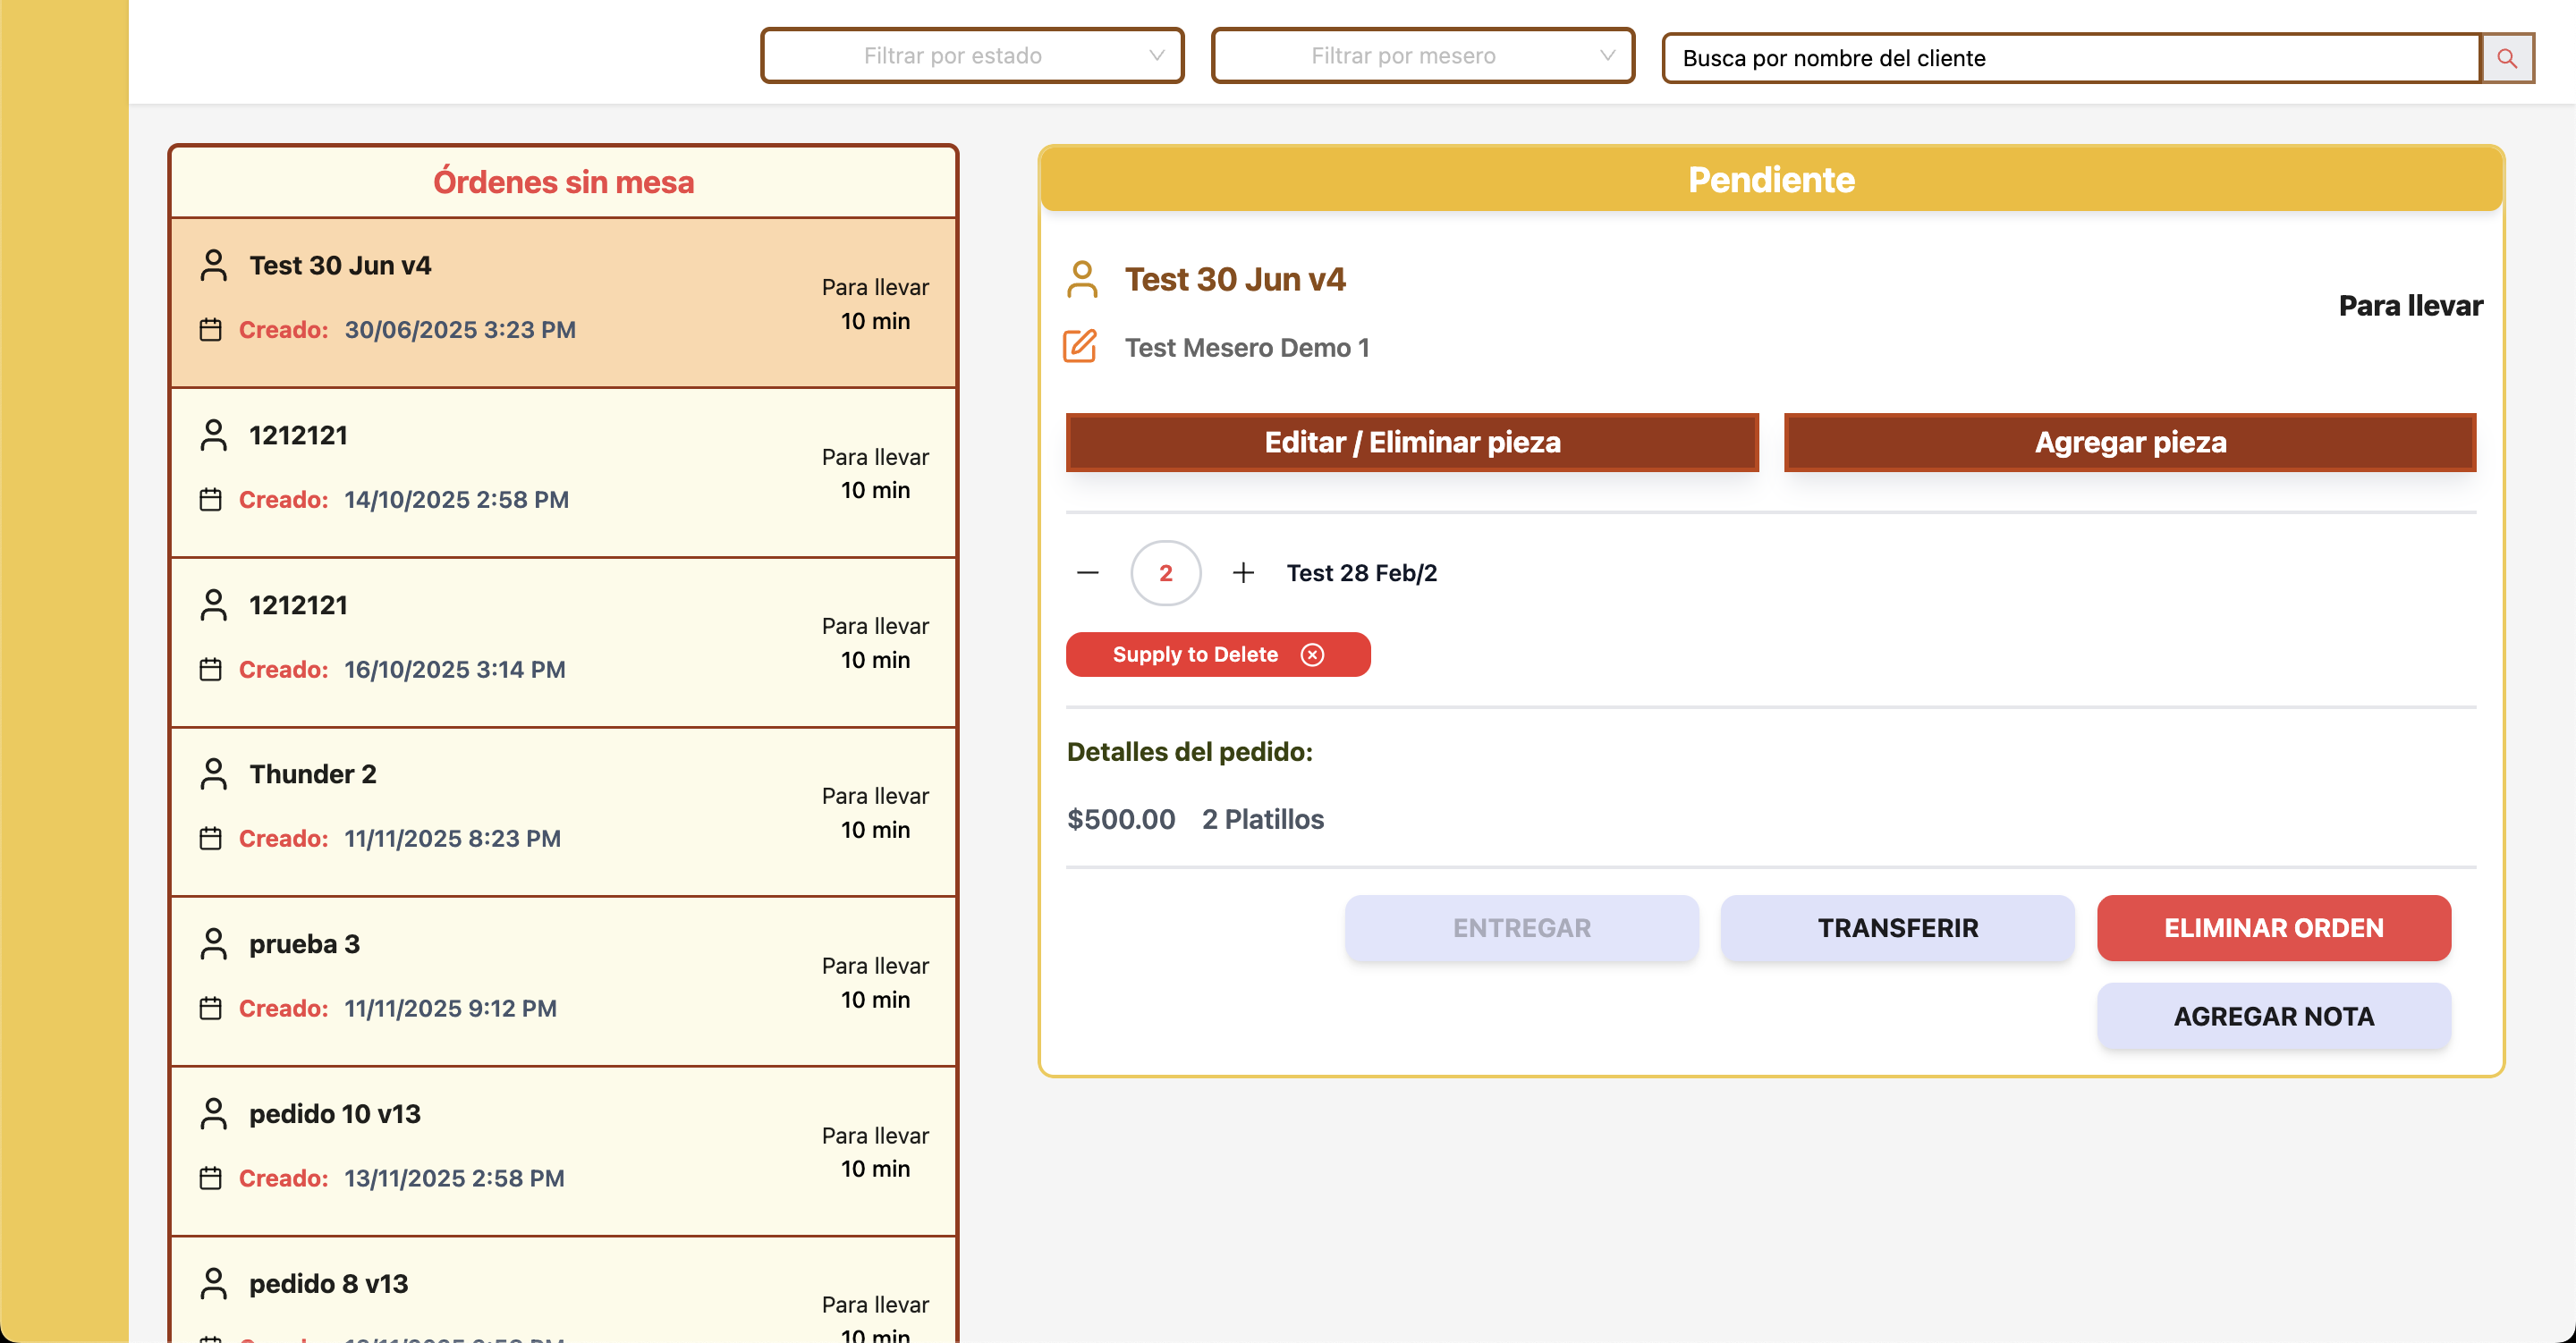
Task: Click the magnifier search icon button
Action: coord(2506,58)
